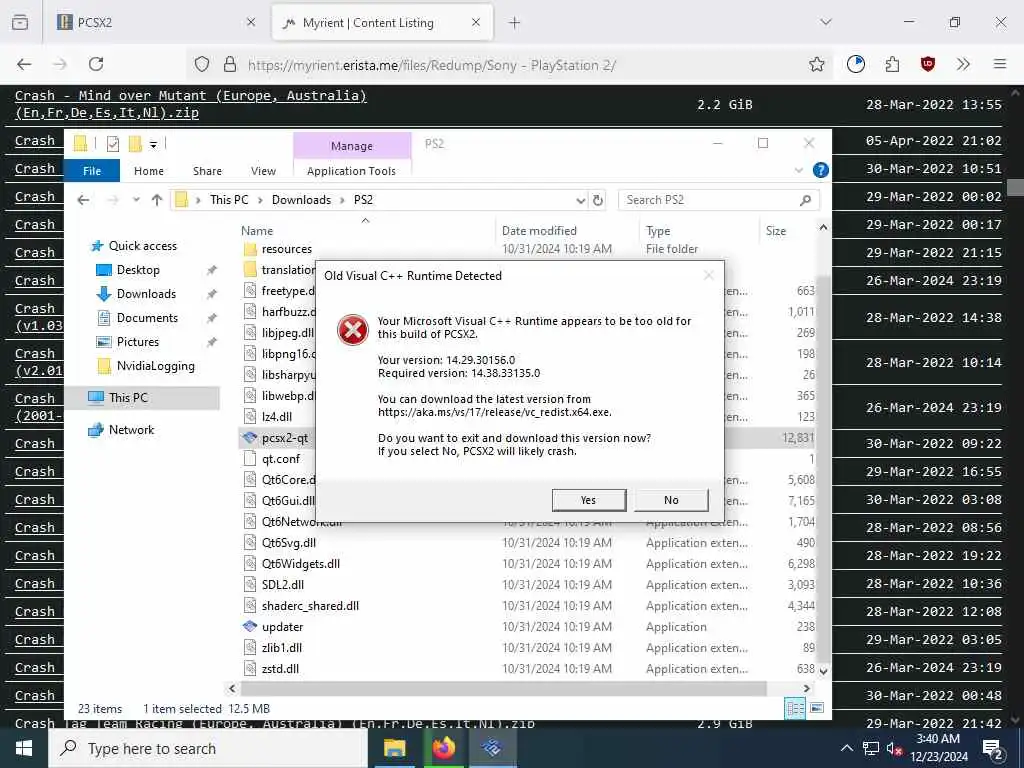
Task: Select Qt6Svg.dll file
Action: coord(289,543)
